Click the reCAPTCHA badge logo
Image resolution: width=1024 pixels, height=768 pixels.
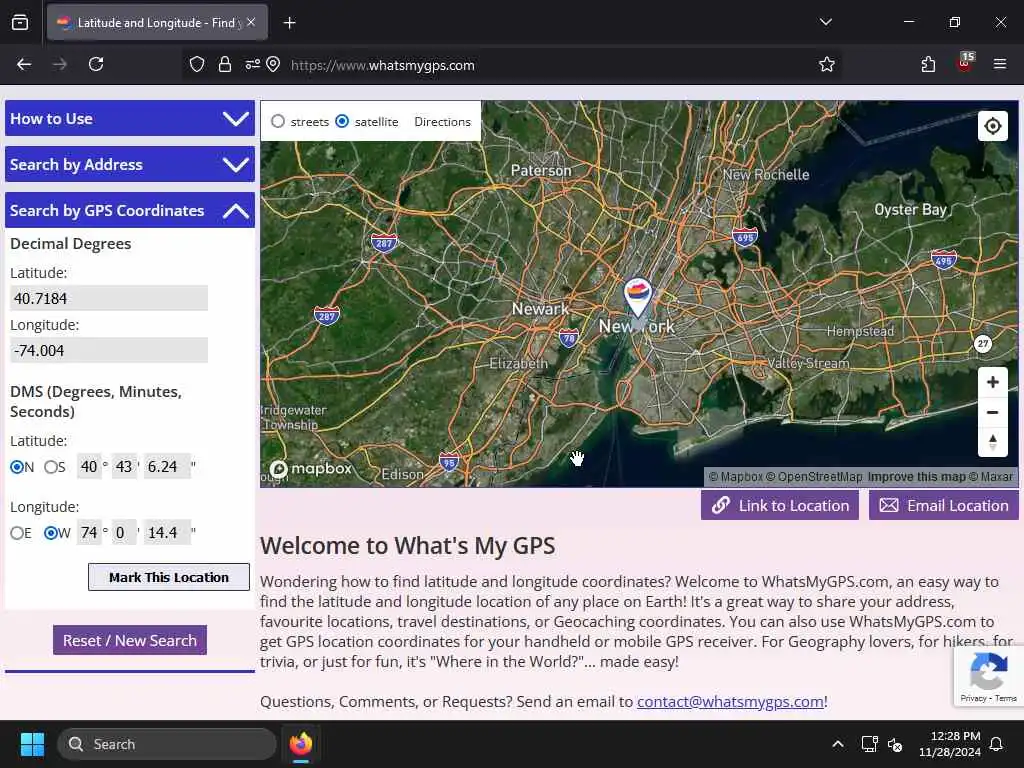pos(988,671)
